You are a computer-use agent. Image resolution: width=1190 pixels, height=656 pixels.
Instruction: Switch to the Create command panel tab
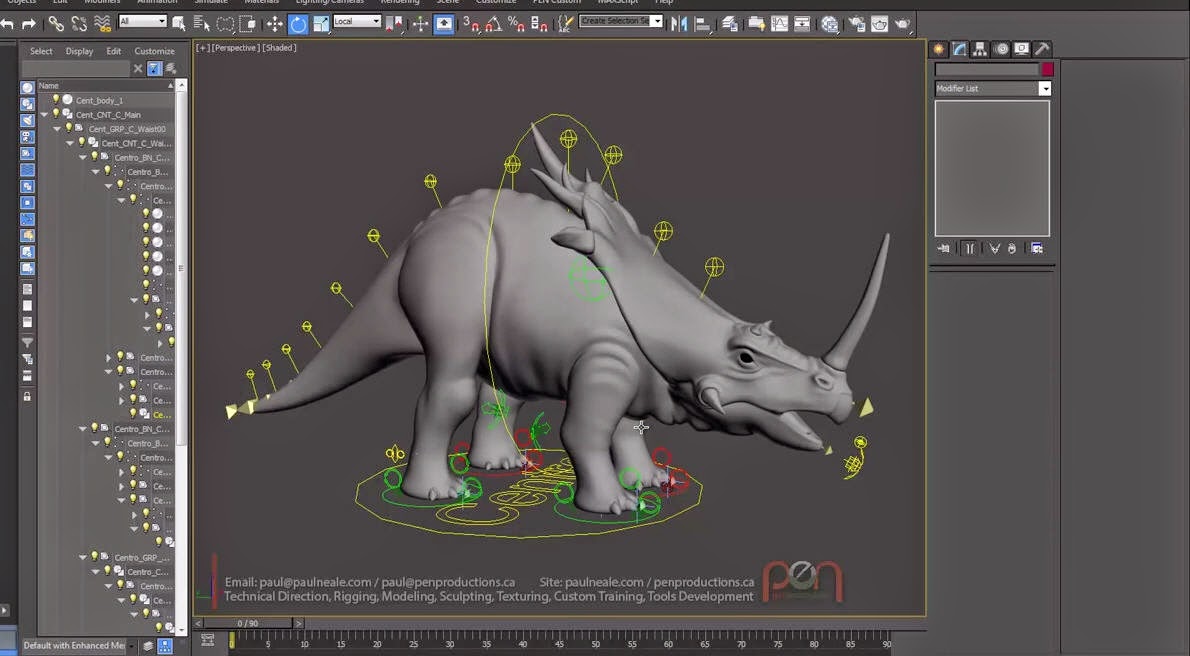(x=939, y=49)
